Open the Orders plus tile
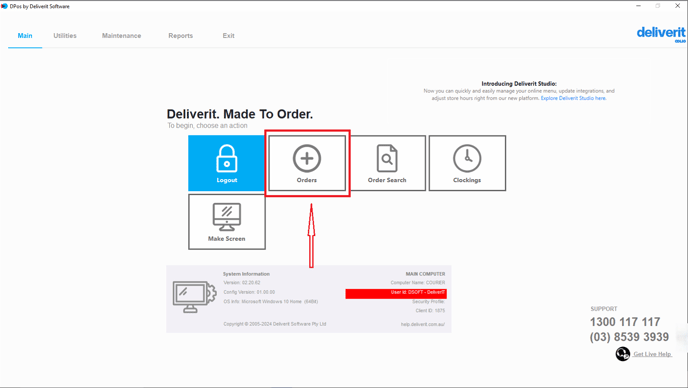The height and width of the screenshot is (388, 688). [x=307, y=163]
